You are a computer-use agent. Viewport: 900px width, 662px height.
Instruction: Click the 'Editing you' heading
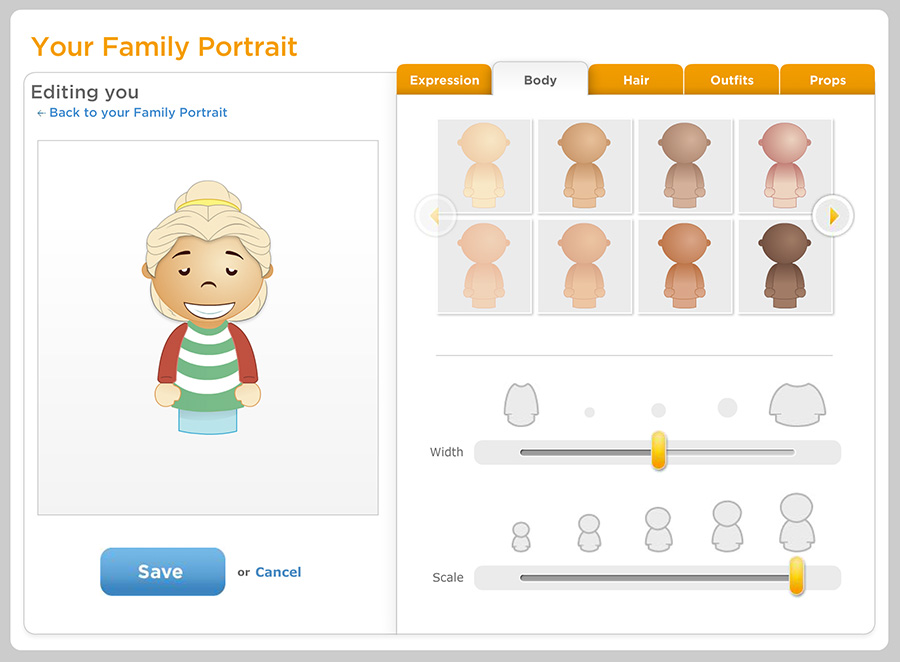(x=85, y=92)
